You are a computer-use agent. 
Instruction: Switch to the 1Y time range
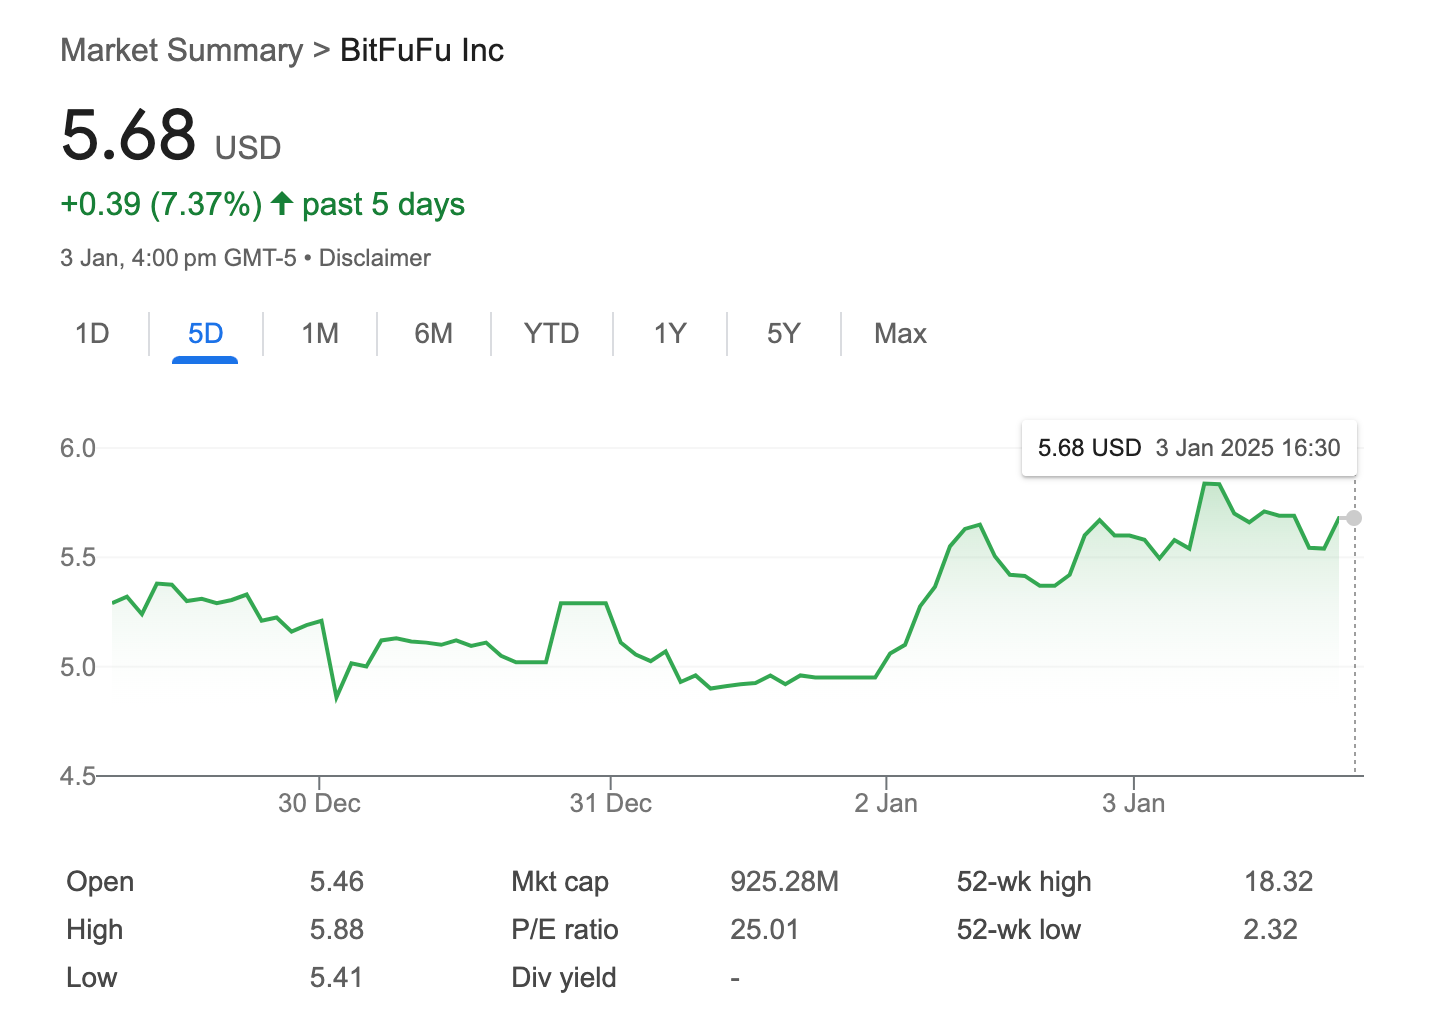670,333
